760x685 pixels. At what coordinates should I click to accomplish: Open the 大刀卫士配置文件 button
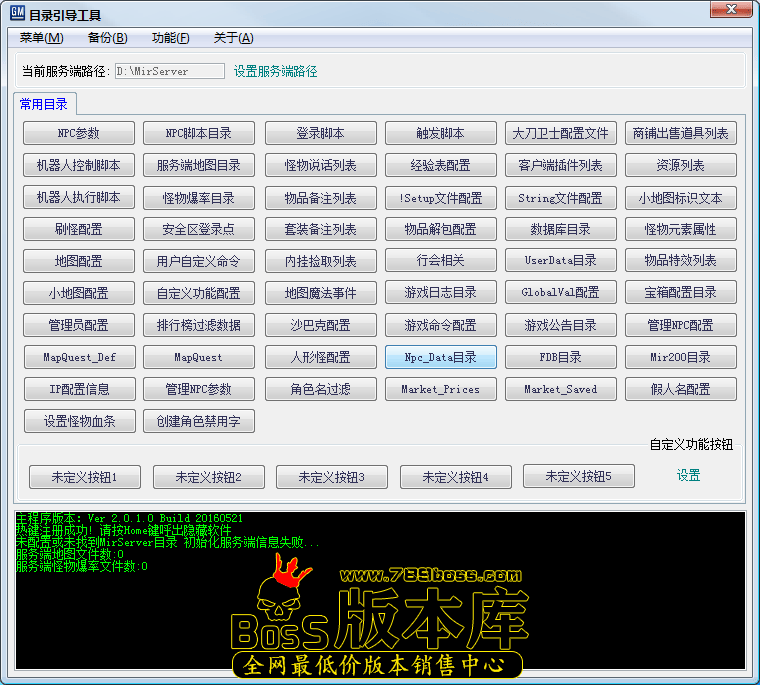pos(560,133)
